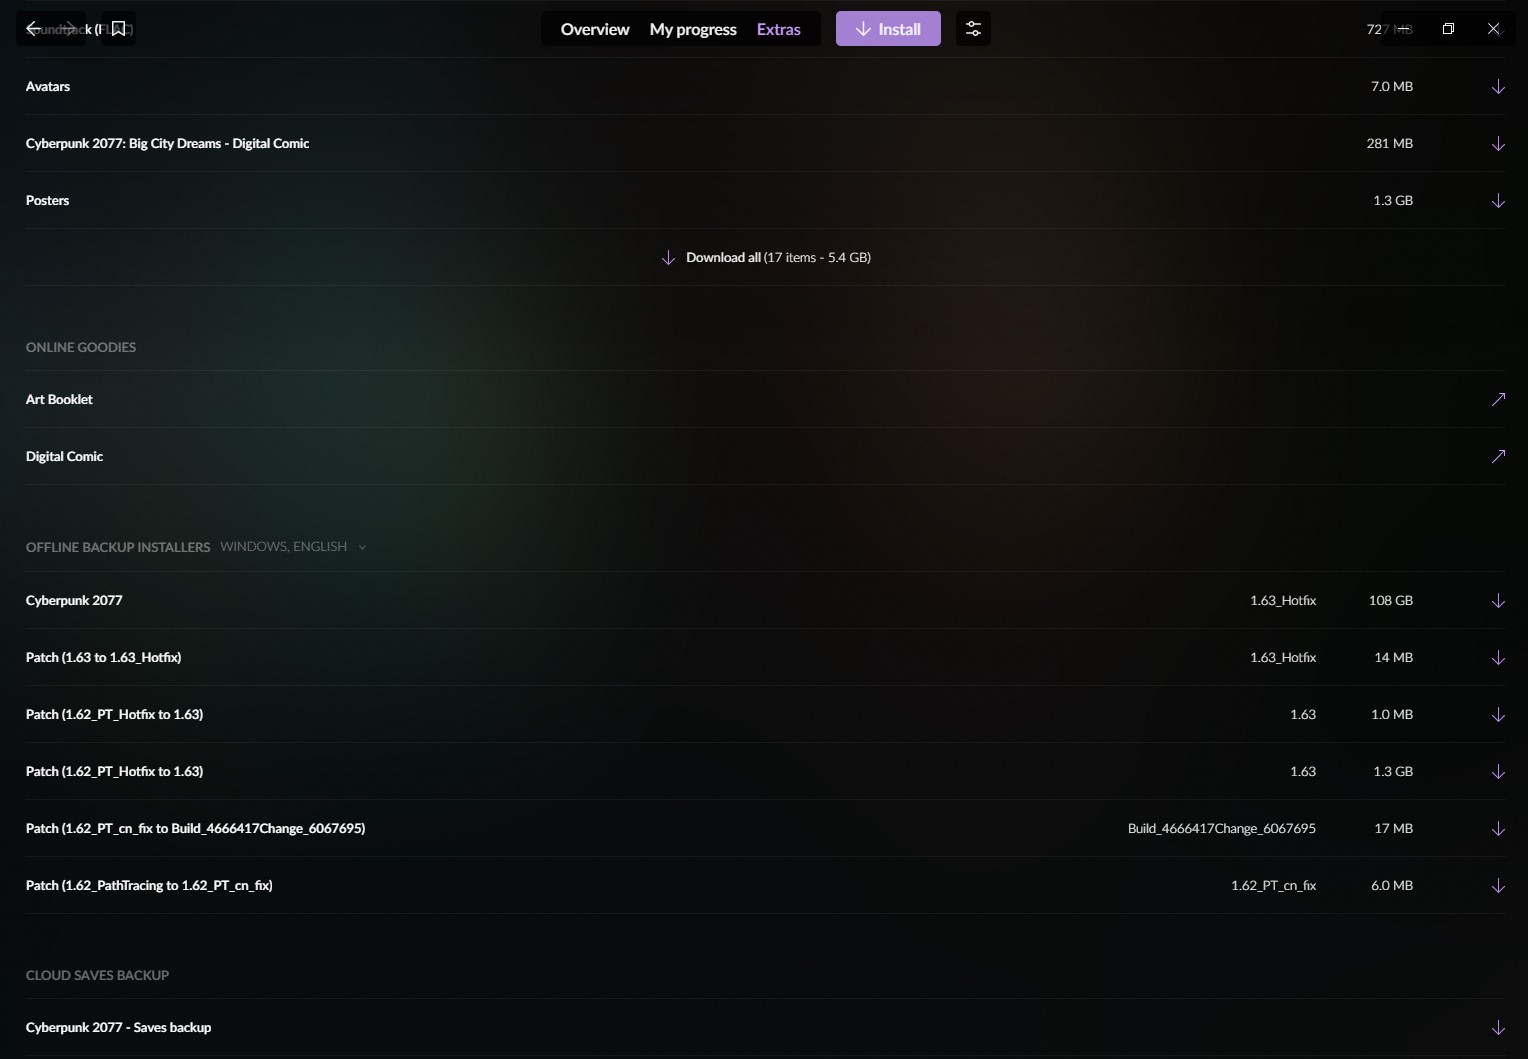Click the Cyberpunk 2077 offline installer name
This screenshot has width=1528, height=1059.
click(x=74, y=601)
